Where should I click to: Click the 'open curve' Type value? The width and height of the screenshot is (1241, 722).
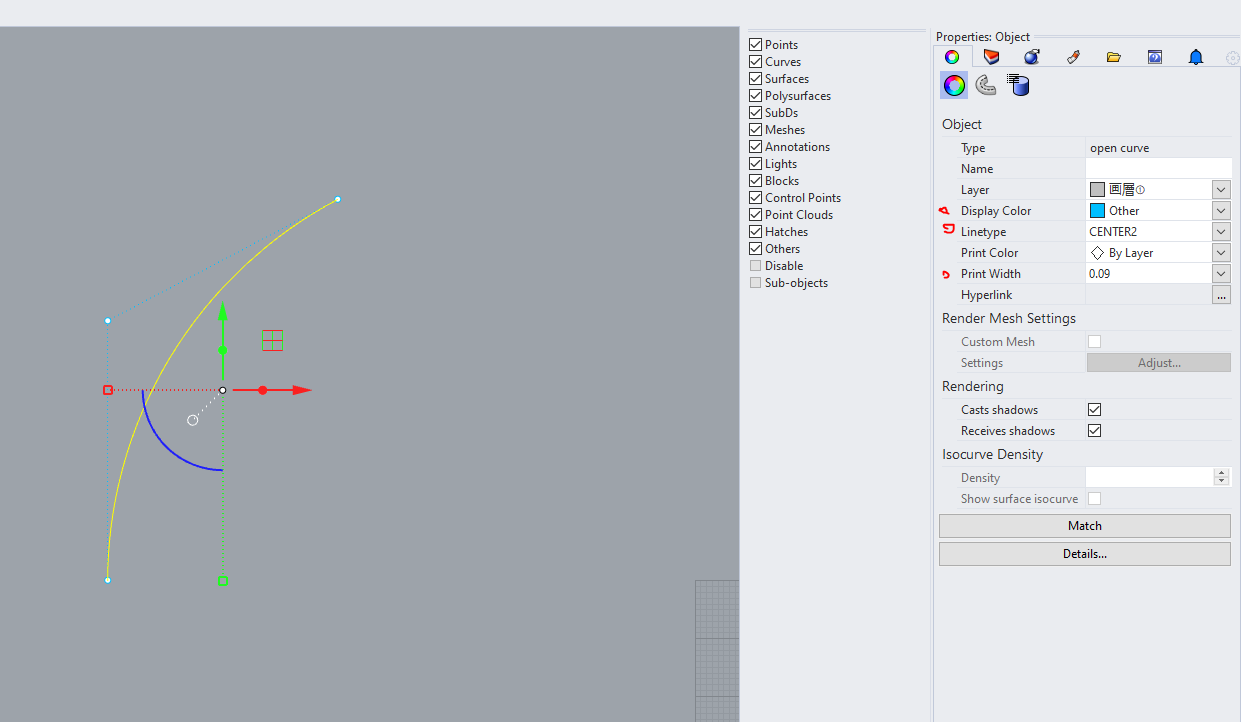(x=1119, y=148)
